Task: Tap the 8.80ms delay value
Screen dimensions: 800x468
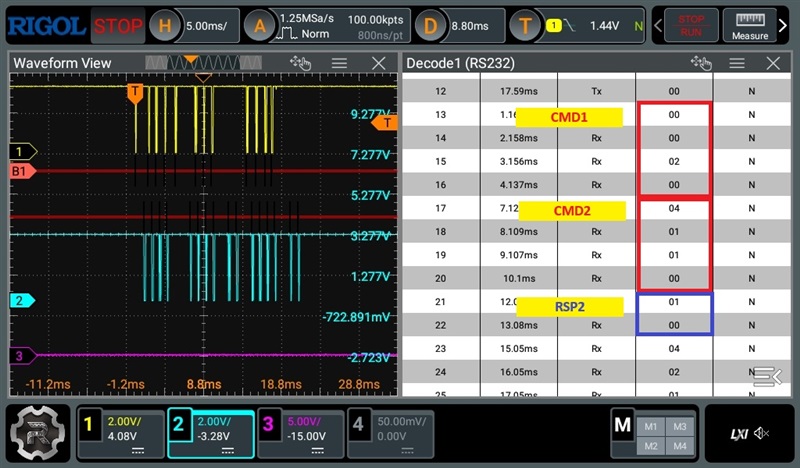Action: [469, 26]
